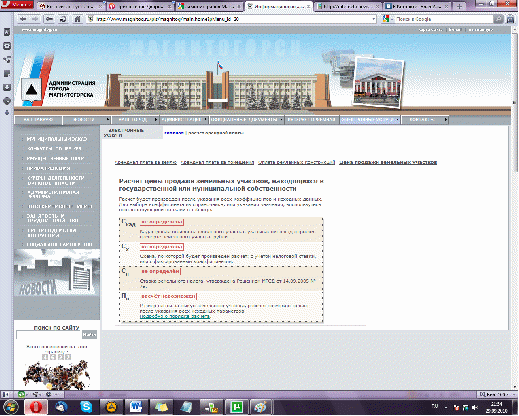Click the orange AIMP player icon in the taskbar
Viewport: 519px width, 416px height.
point(111,407)
